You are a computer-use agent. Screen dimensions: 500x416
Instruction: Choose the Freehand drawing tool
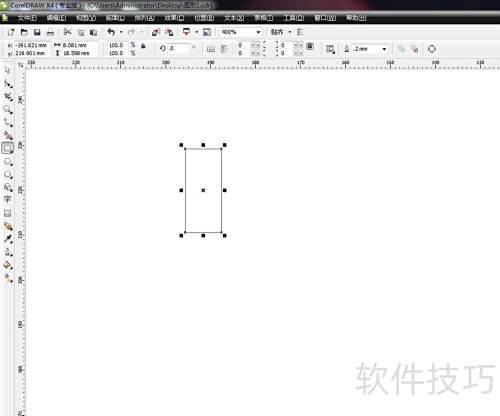click(8, 123)
